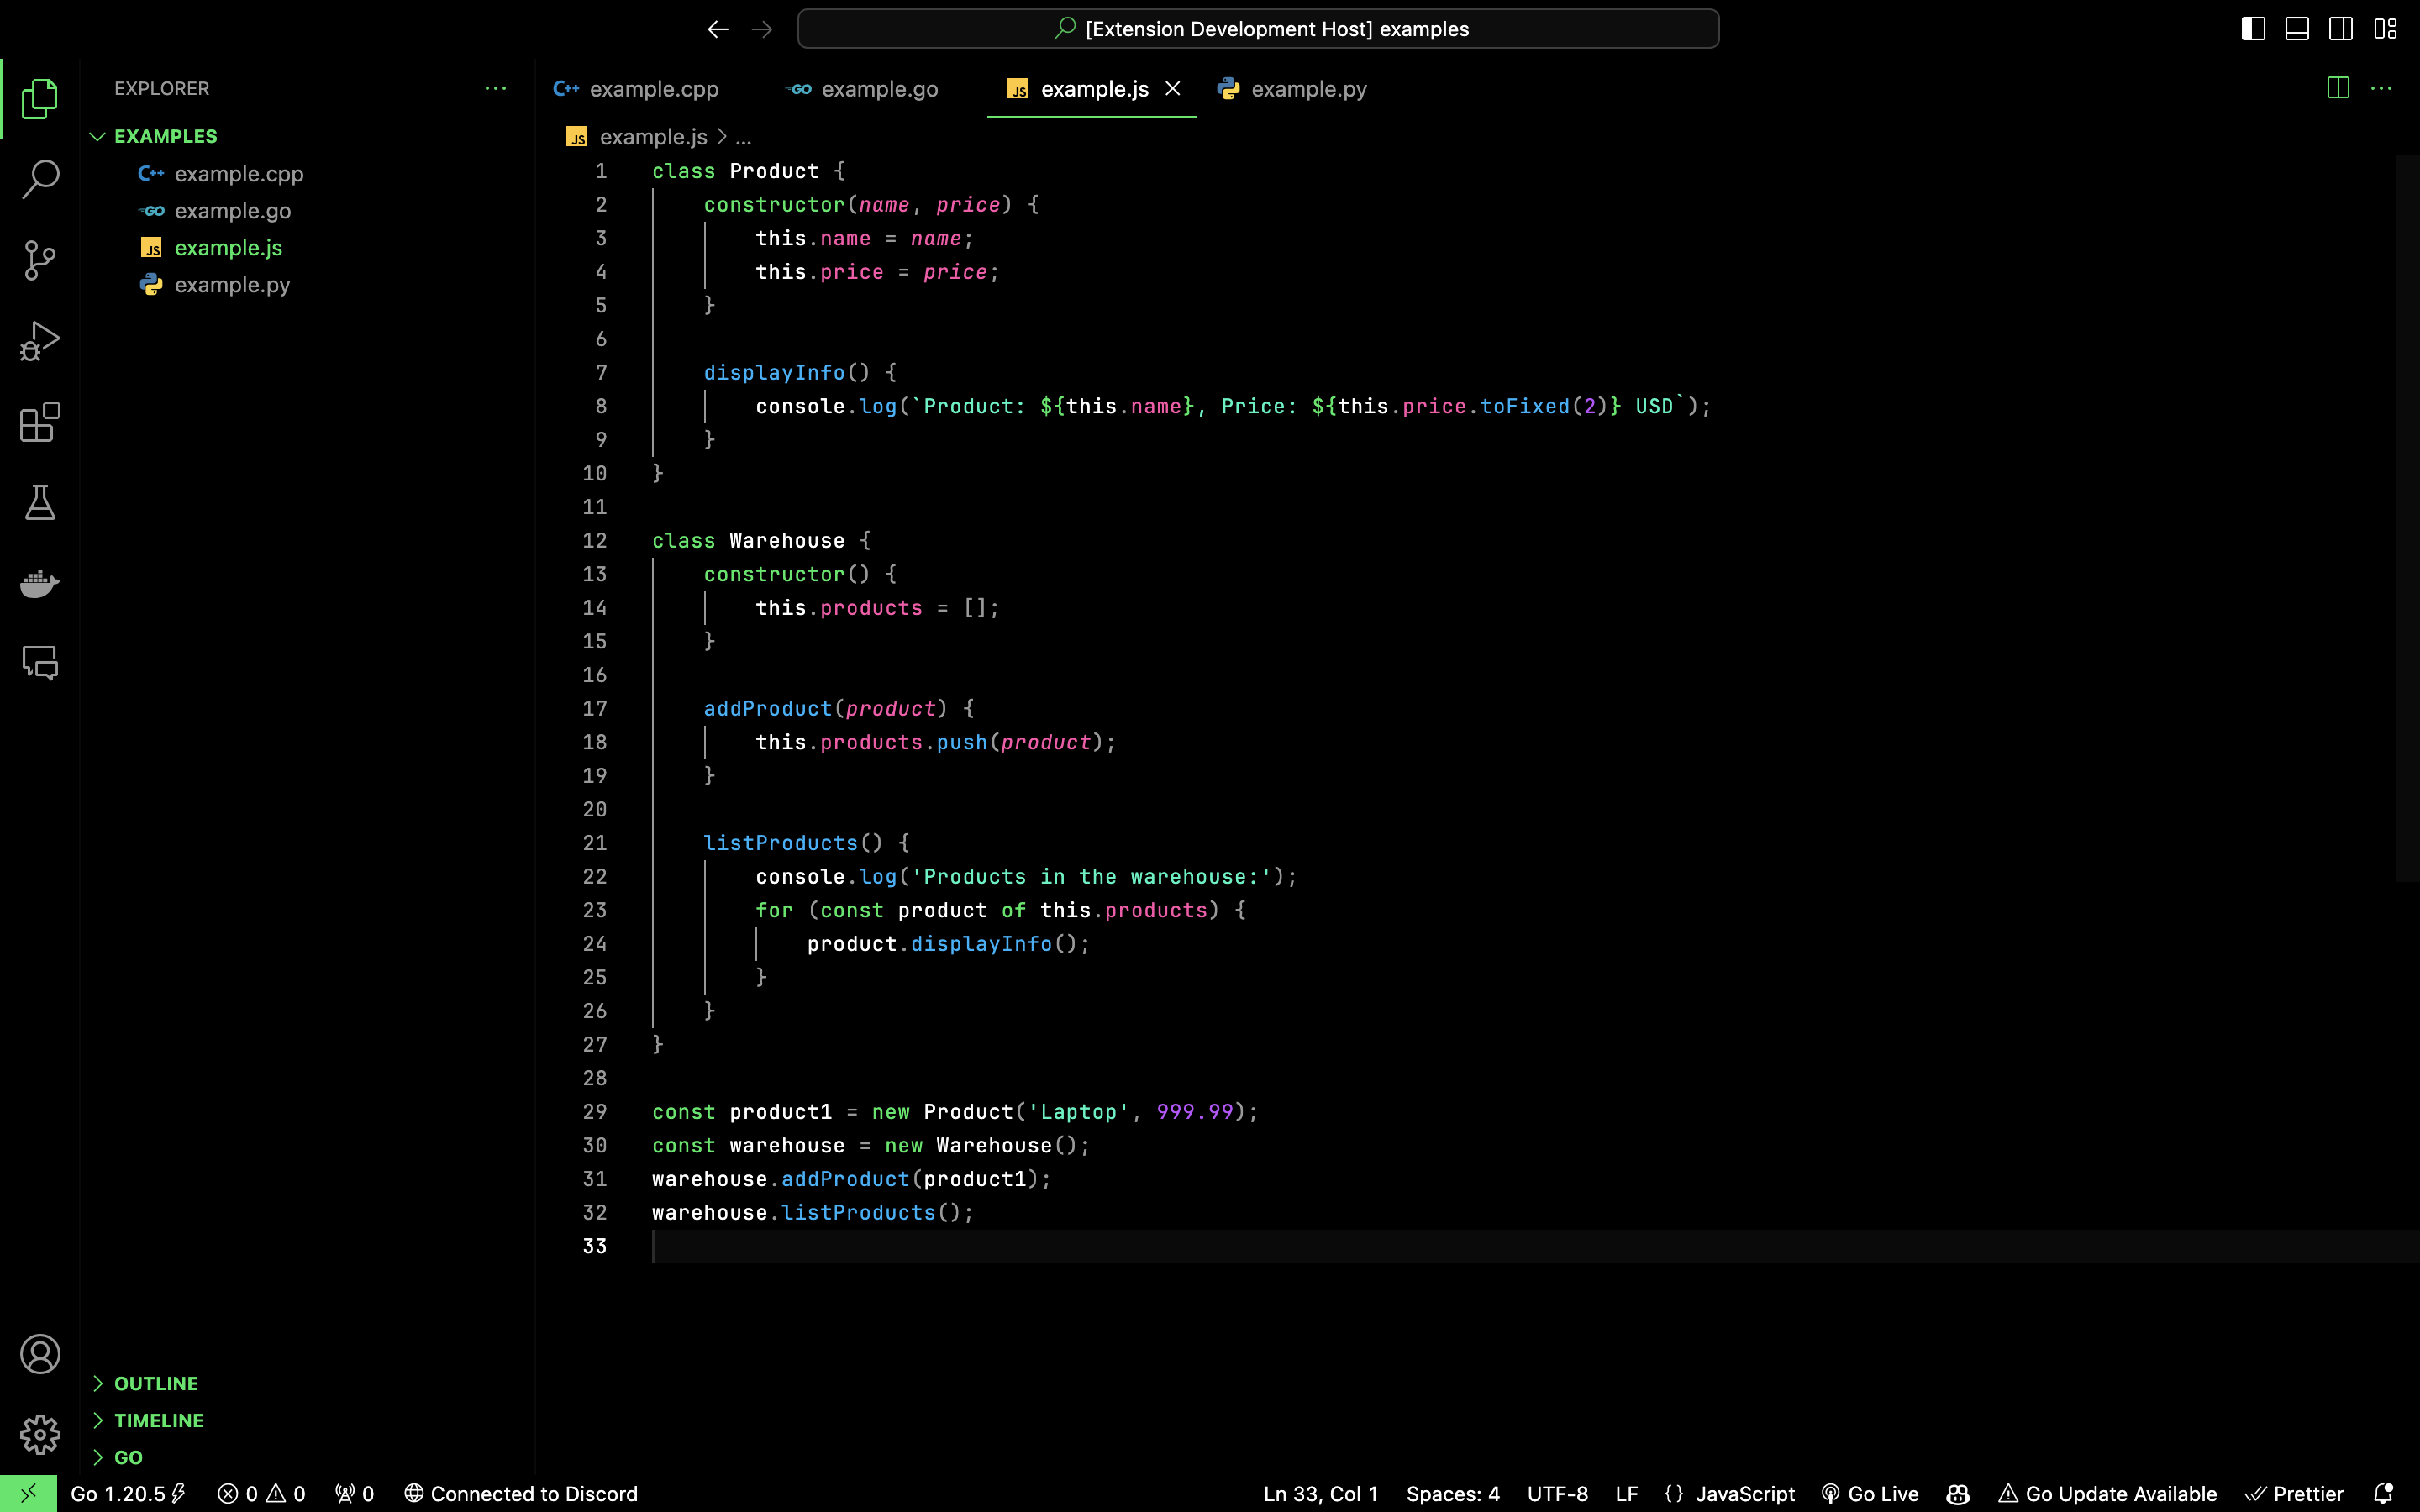The width and height of the screenshot is (2420, 1512).
Task: Expand the TIMELINE section
Action: click(x=158, y=1420)
